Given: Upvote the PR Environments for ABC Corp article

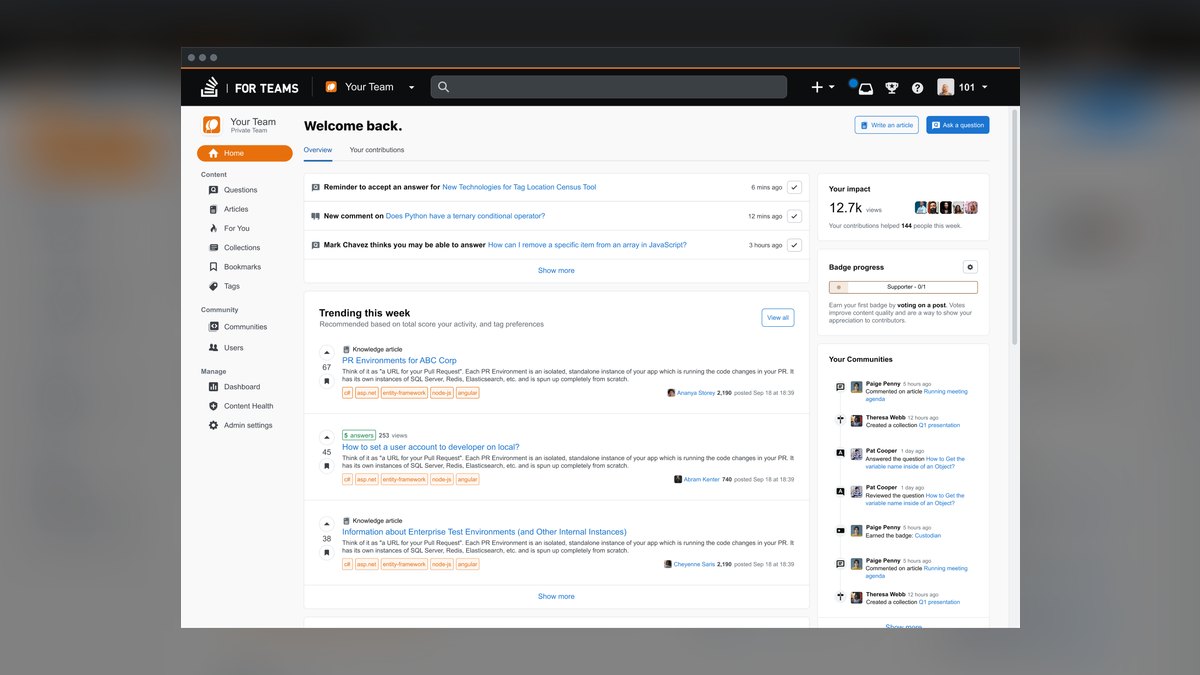Looking at the screenshot, I should (326, 352).
